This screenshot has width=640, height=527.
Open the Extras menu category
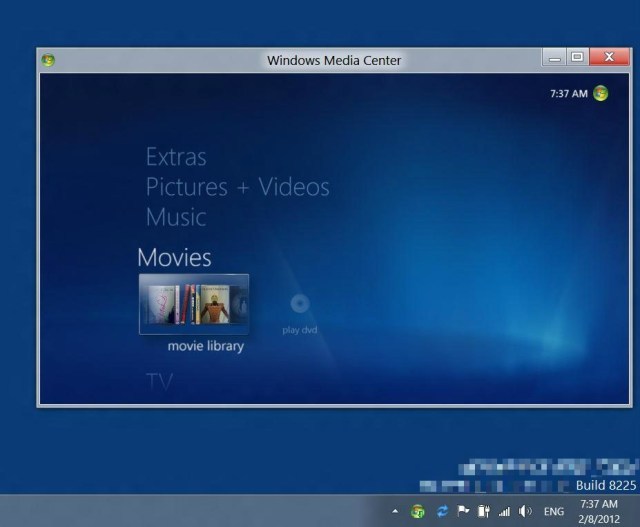coord(176,157)
